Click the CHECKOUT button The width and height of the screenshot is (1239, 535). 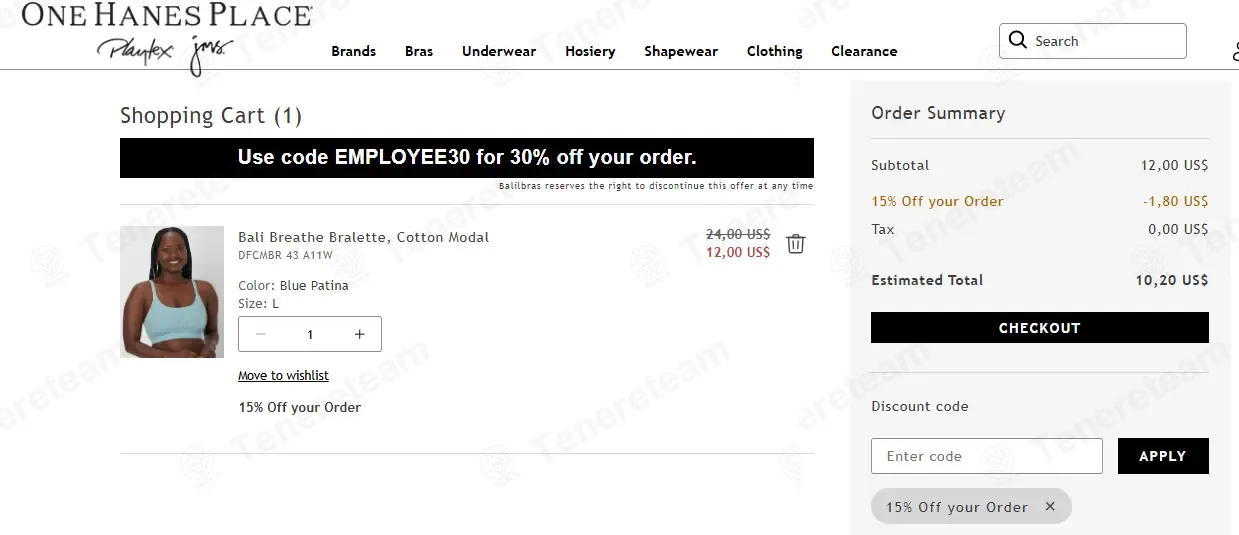pos(1040,328)
